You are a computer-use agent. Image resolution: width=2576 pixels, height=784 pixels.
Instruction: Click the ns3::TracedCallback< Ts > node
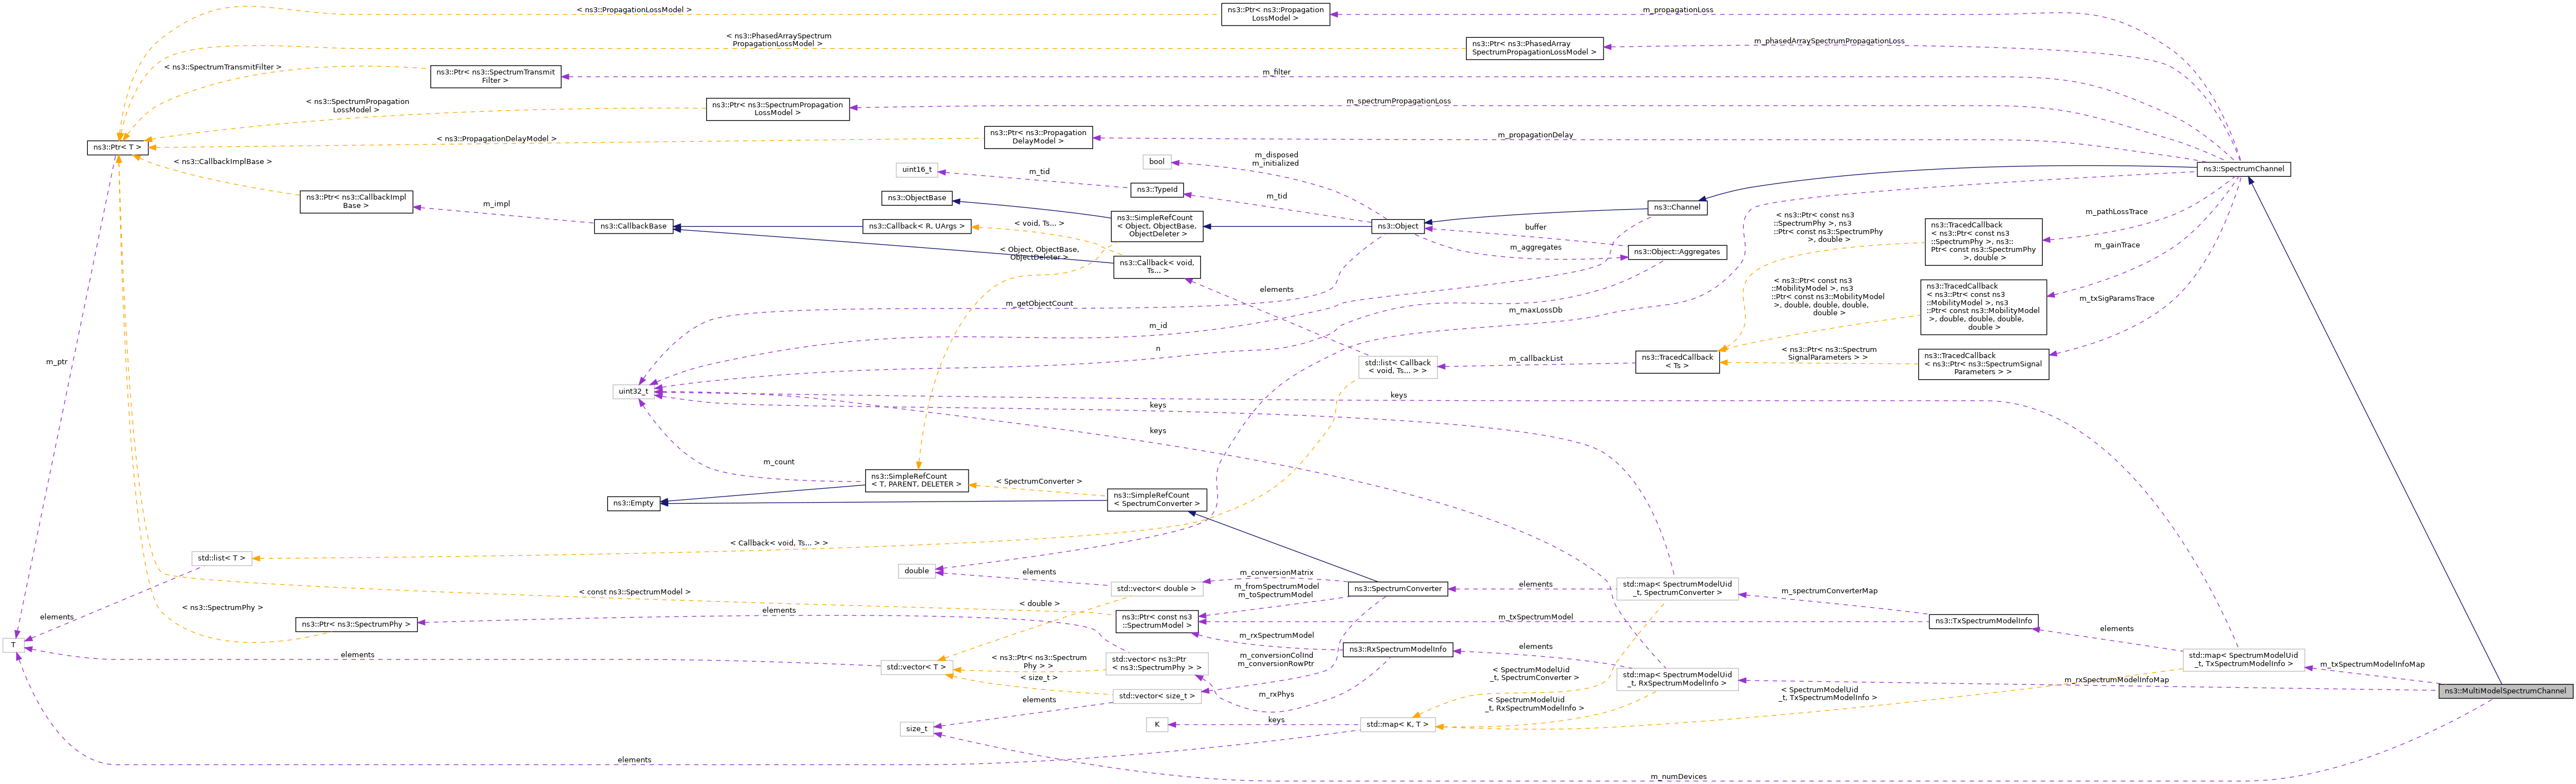pyautogui.click(x=1677, y=362)
